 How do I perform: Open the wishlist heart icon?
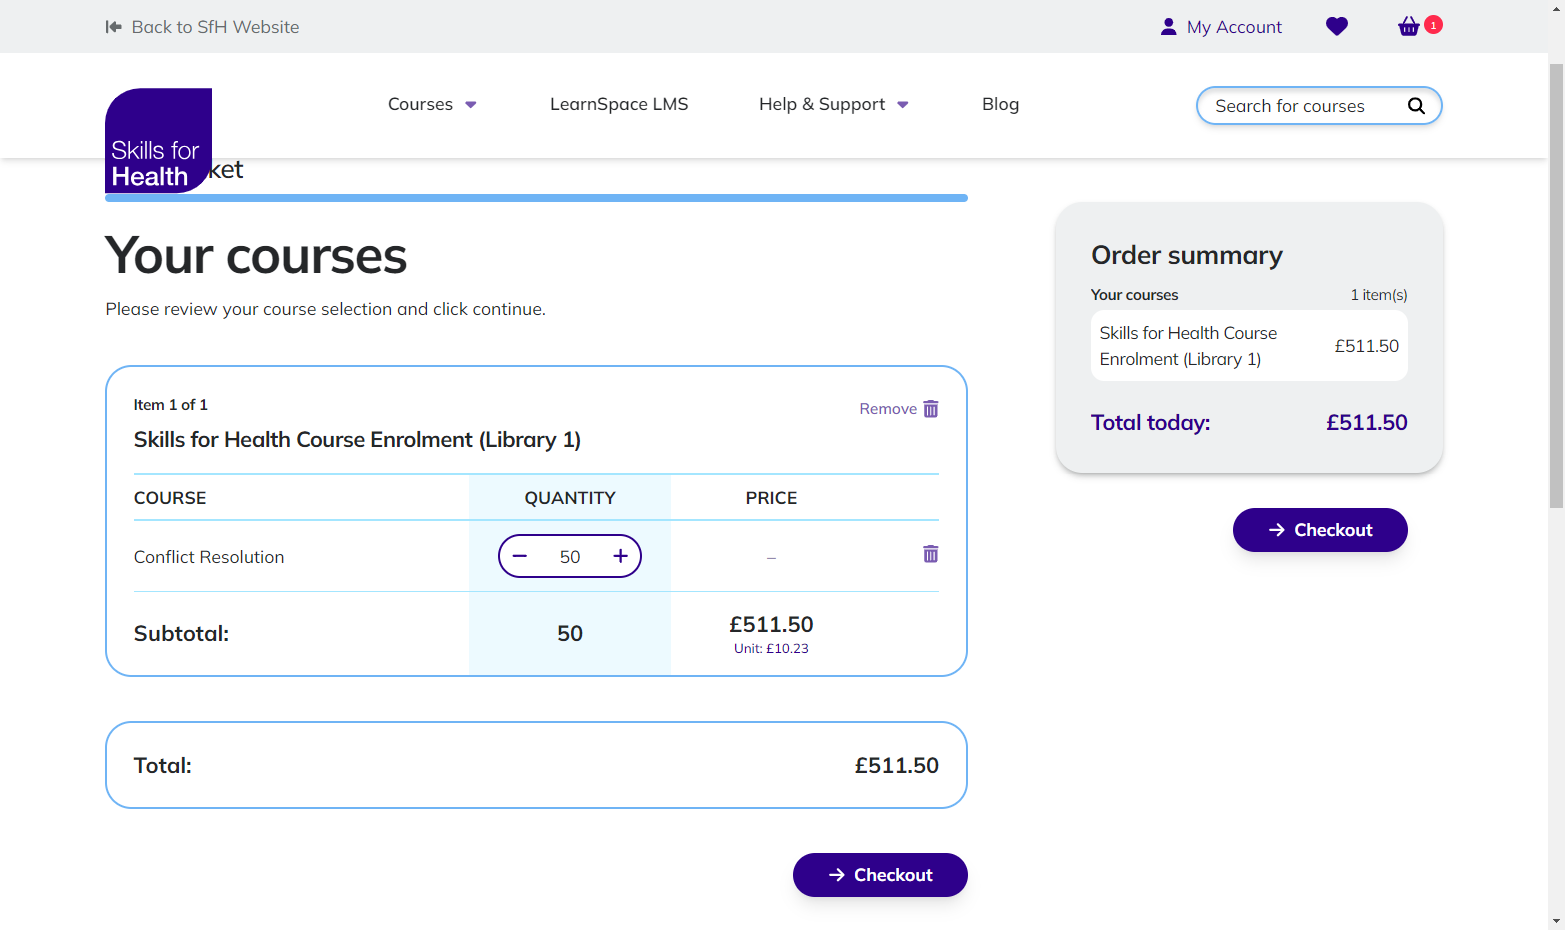pyautogui.click(x=1337, y=27)
